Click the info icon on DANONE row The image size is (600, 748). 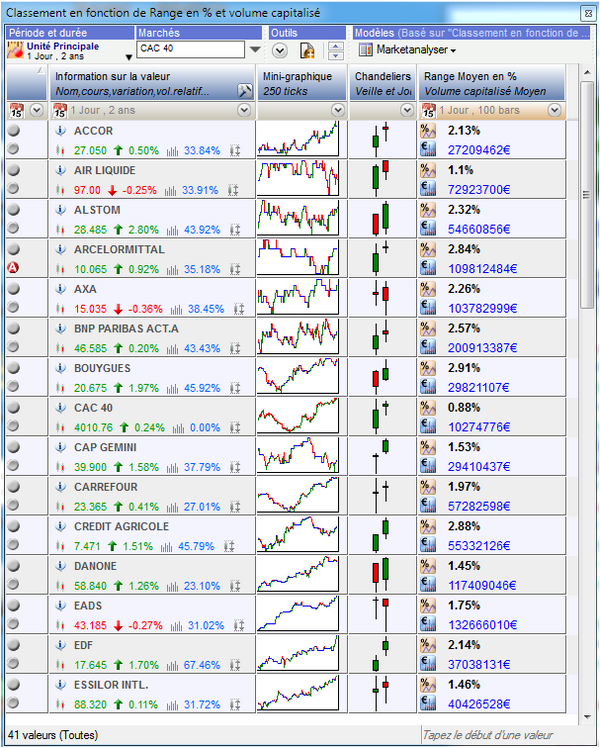[60, 566]
